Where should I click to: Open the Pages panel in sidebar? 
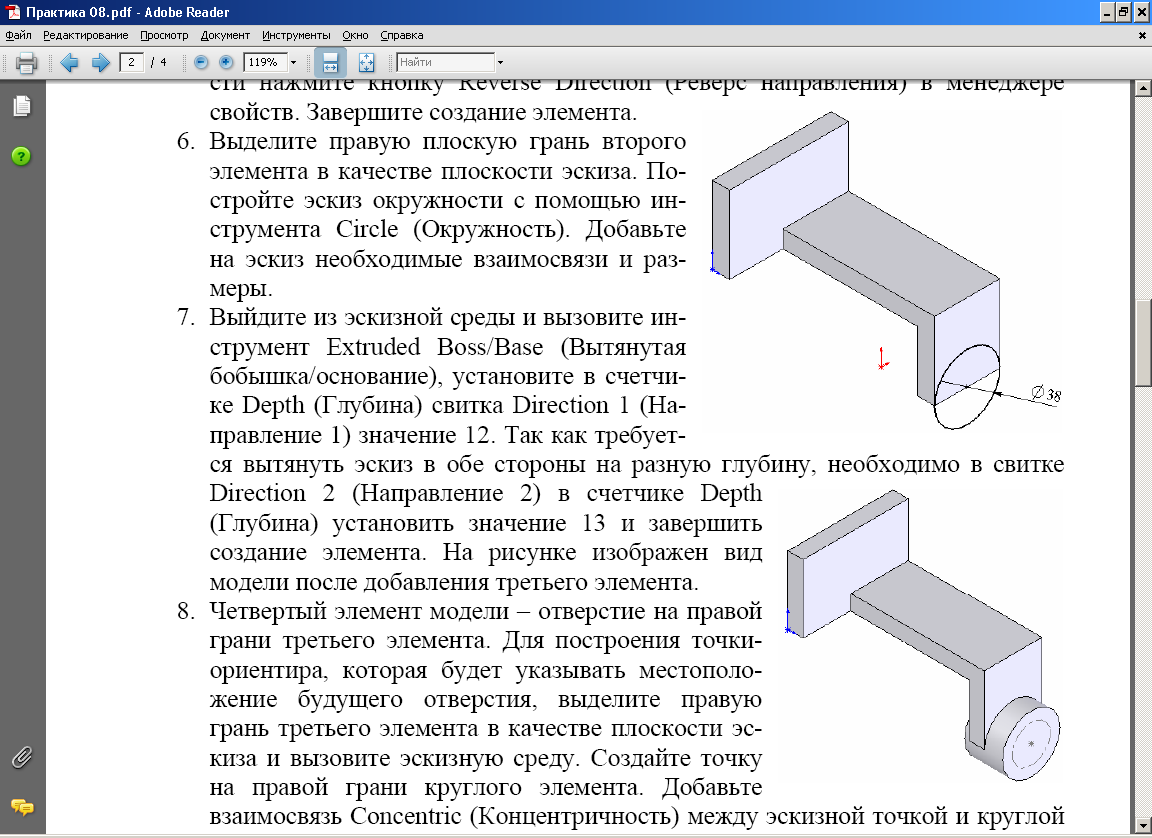coord(21,106)
